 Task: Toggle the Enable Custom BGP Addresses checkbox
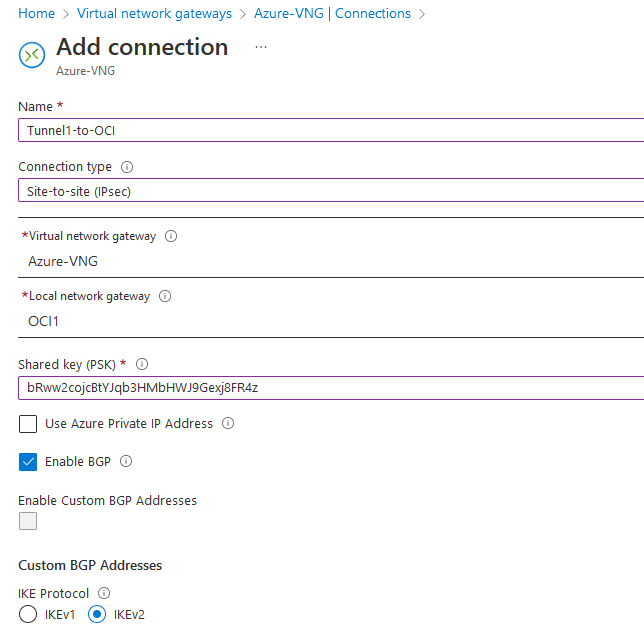(28, 521)
